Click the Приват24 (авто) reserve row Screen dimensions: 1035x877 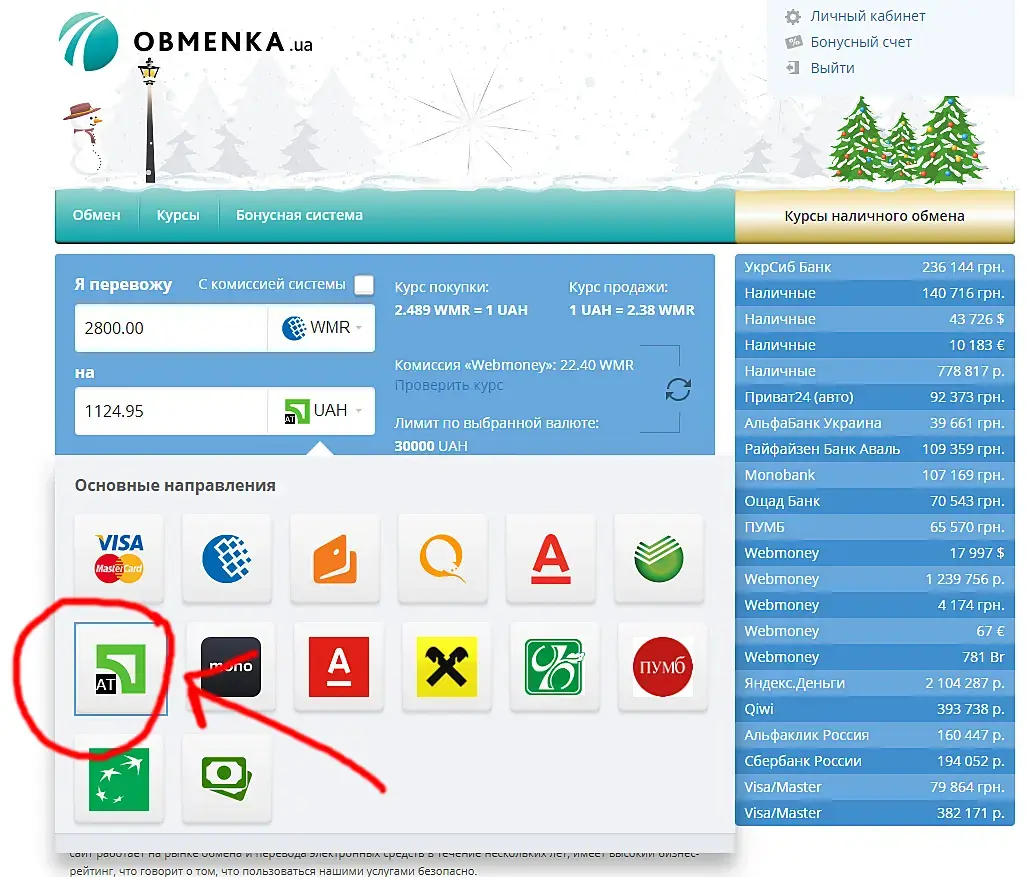[875, 397]
